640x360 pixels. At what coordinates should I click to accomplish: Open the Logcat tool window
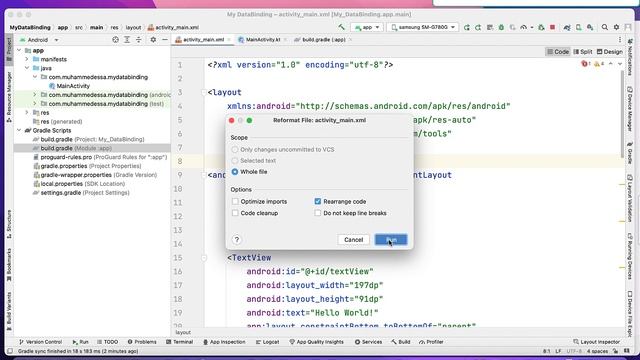tap(267, 342)
